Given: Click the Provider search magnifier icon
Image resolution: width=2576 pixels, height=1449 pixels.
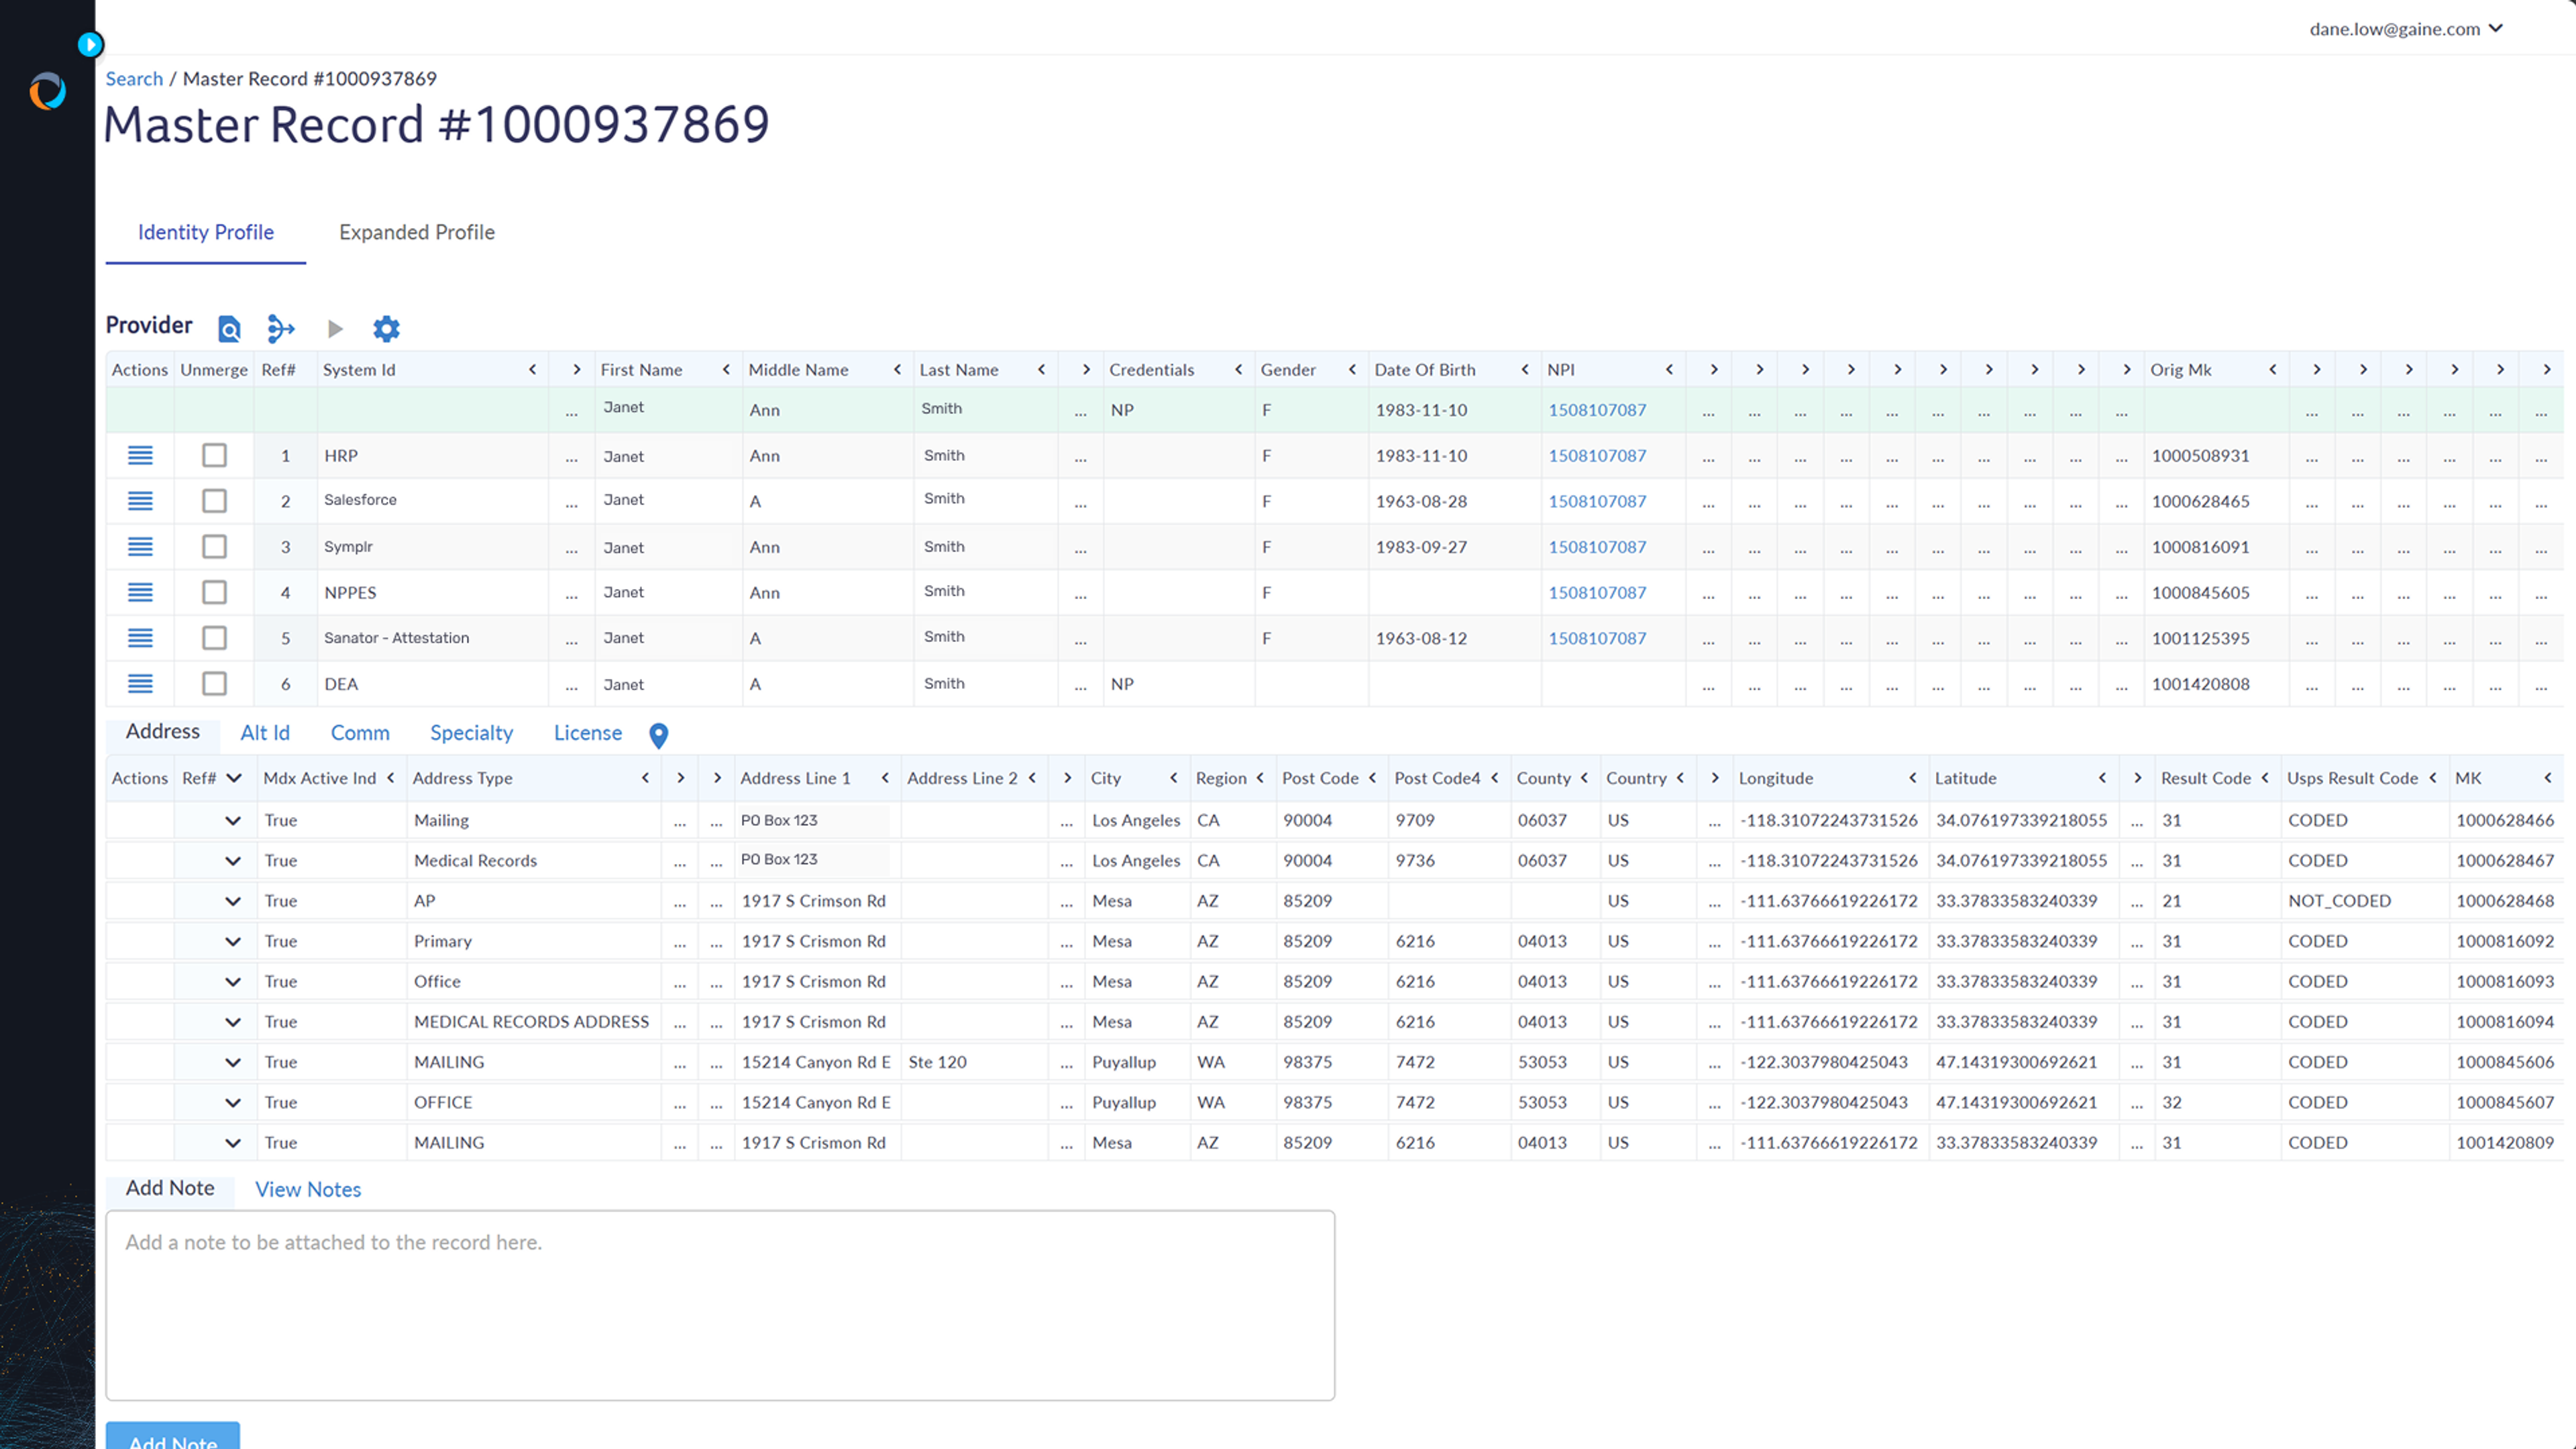Looking at the screenshot, I should tap(229, 328).
